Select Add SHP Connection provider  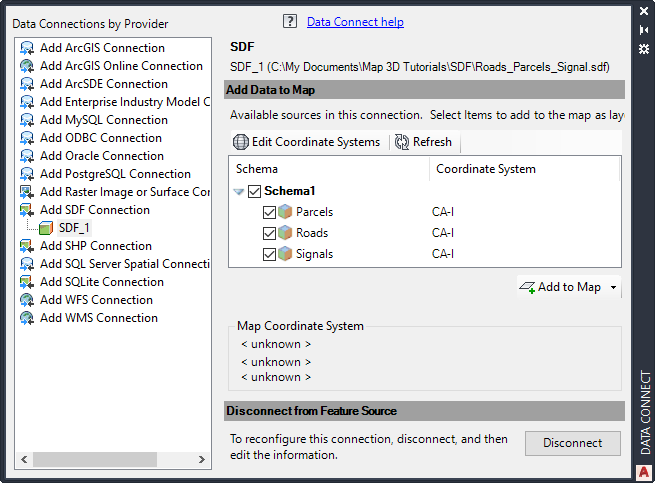[x=95, y=246]
